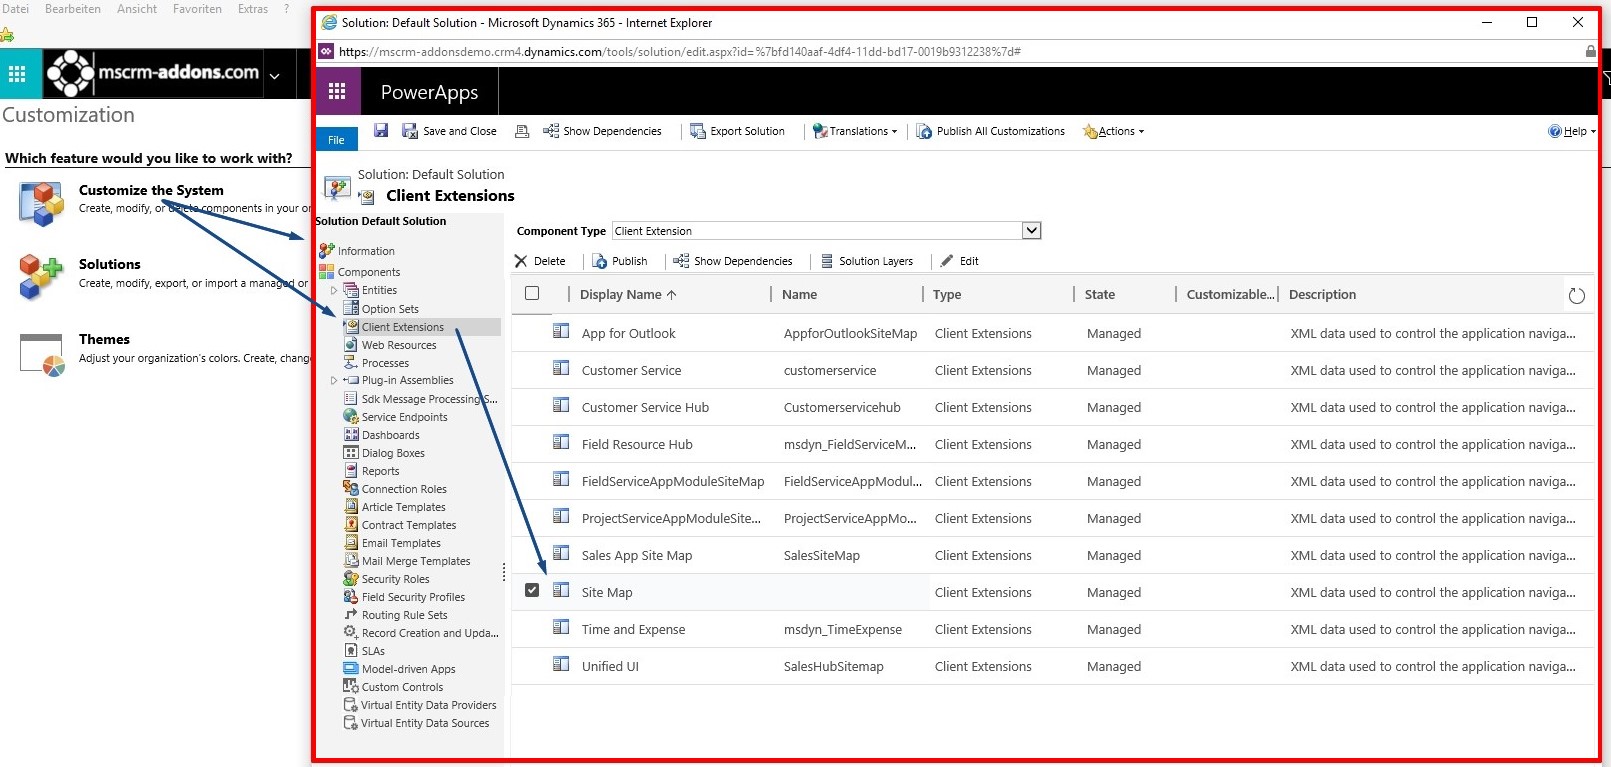Image resolution: width=1611 pixels, height=767 pixels.
Task: Open Custom Controls in the tree
Action: click(402, 687)
